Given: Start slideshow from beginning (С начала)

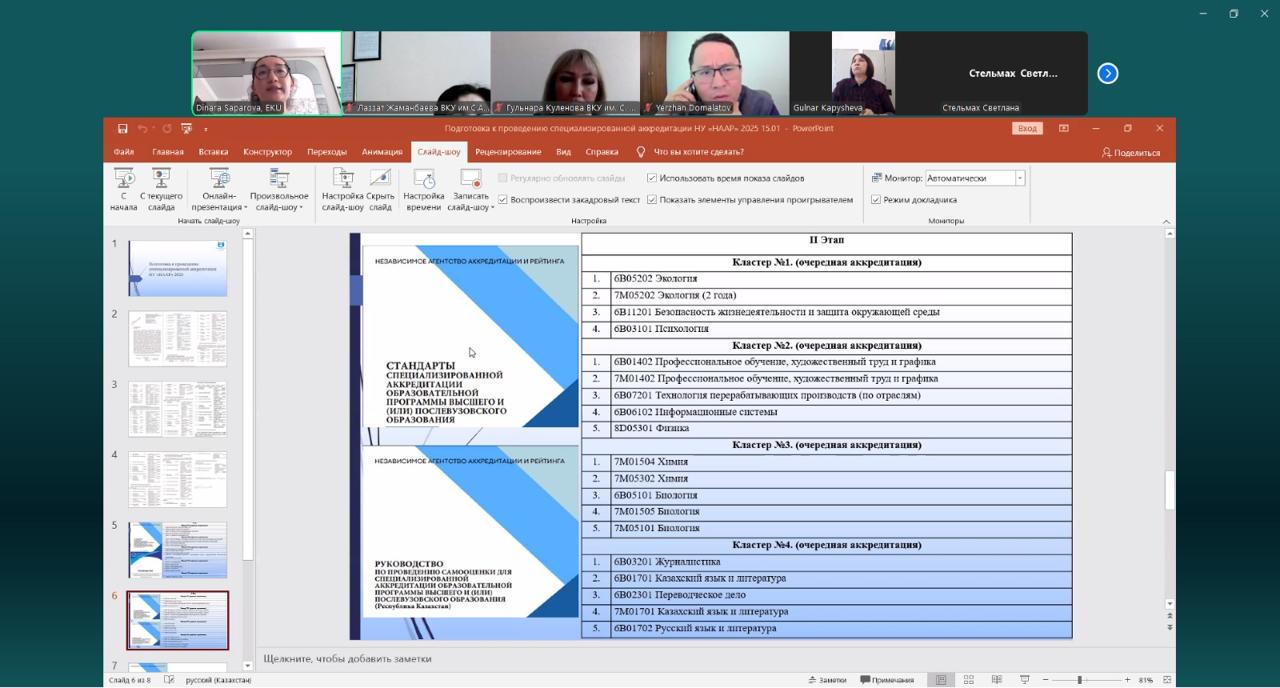Looking at the screenshot, I should (x=124, y=189).
